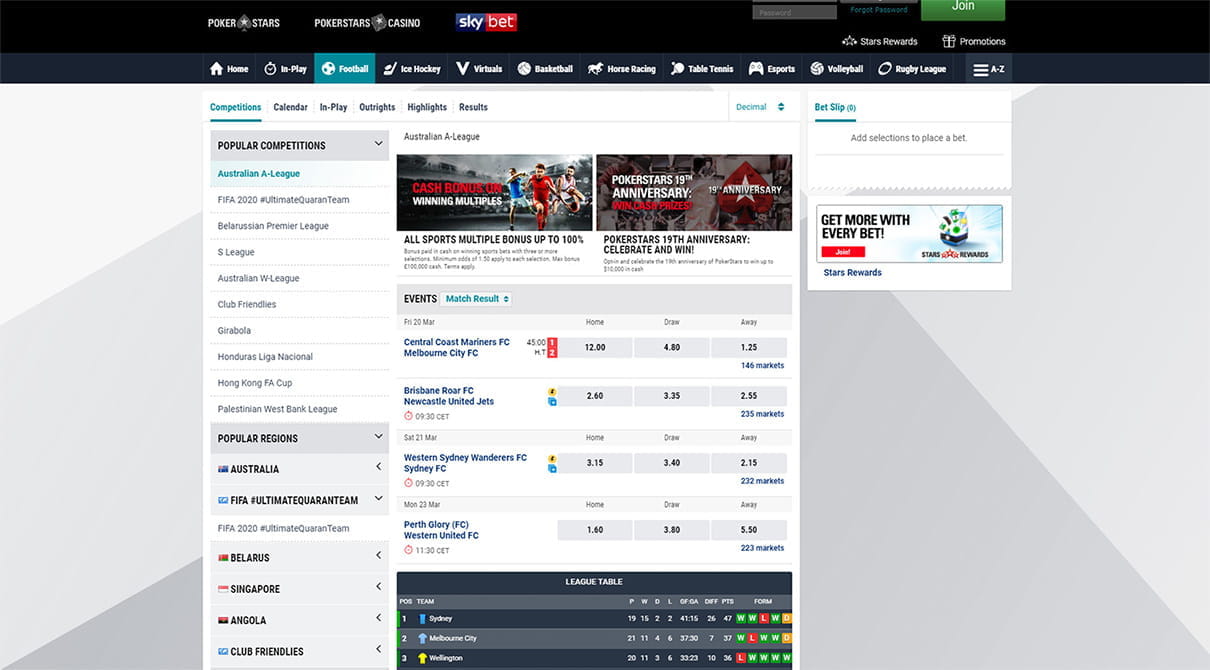1210x670 pixels.
Task: Open Perth Glory (FC) match link
Action: tap(436, 525)
